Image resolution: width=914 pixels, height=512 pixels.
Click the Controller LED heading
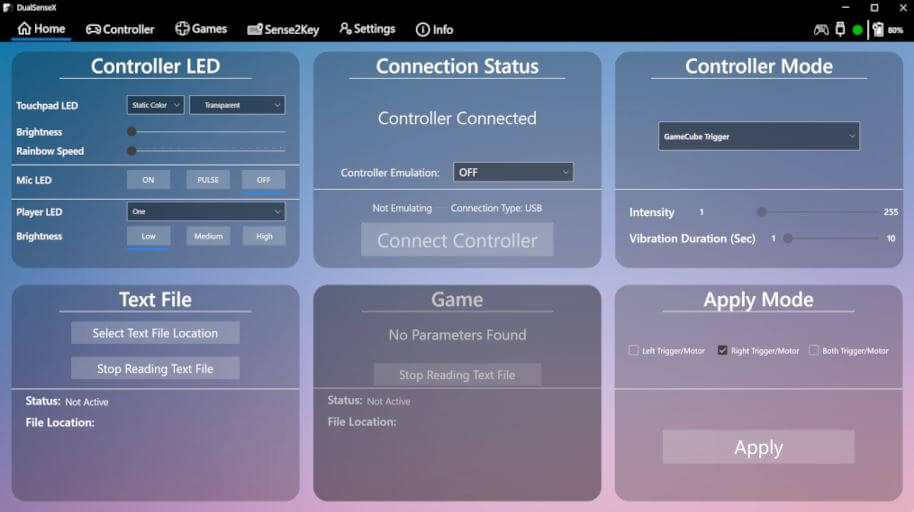click(x=155, y=66)
